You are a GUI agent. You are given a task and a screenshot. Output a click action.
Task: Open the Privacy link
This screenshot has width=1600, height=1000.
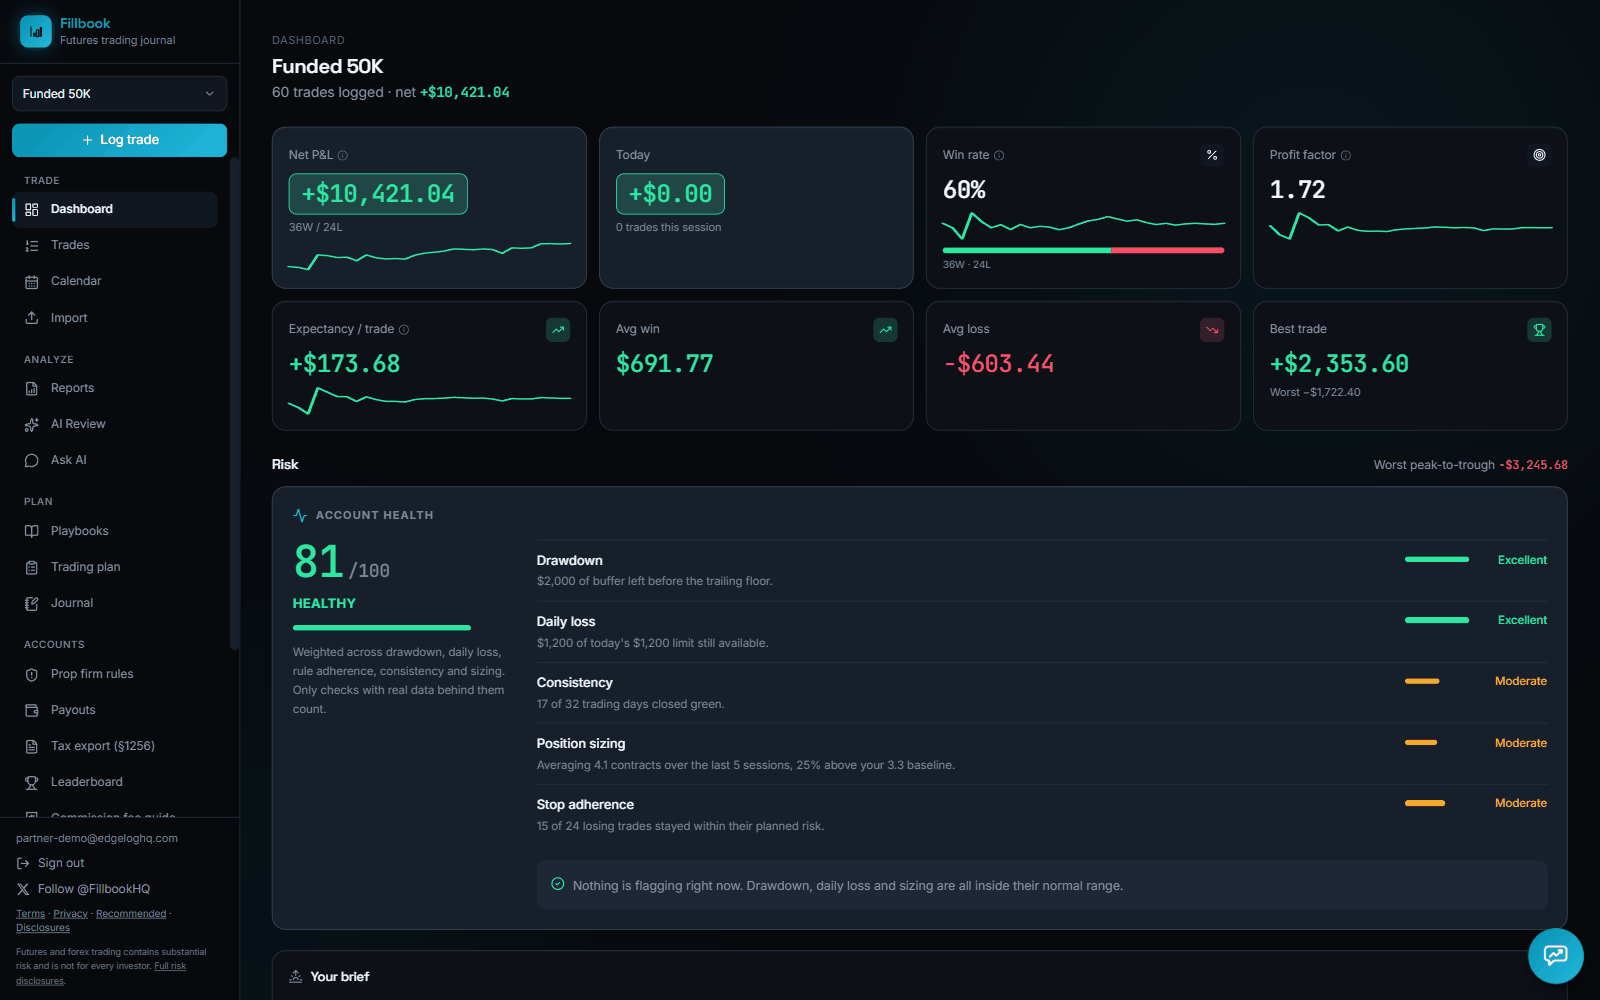70,914
